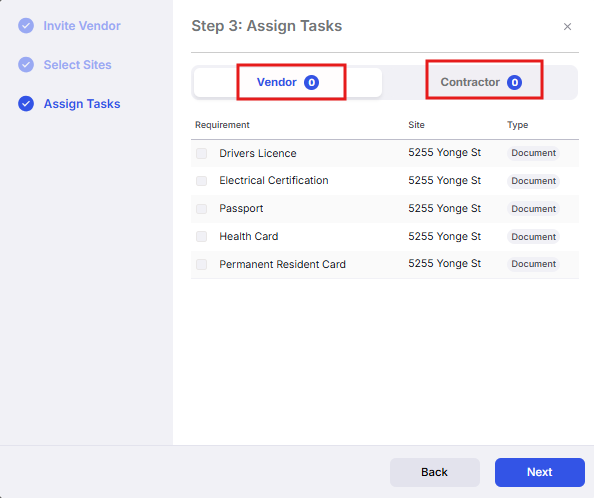Viewport: 594px width, 498px height.
Task: Select the Health Card checkbox
Action: click(x=202, y=236)
